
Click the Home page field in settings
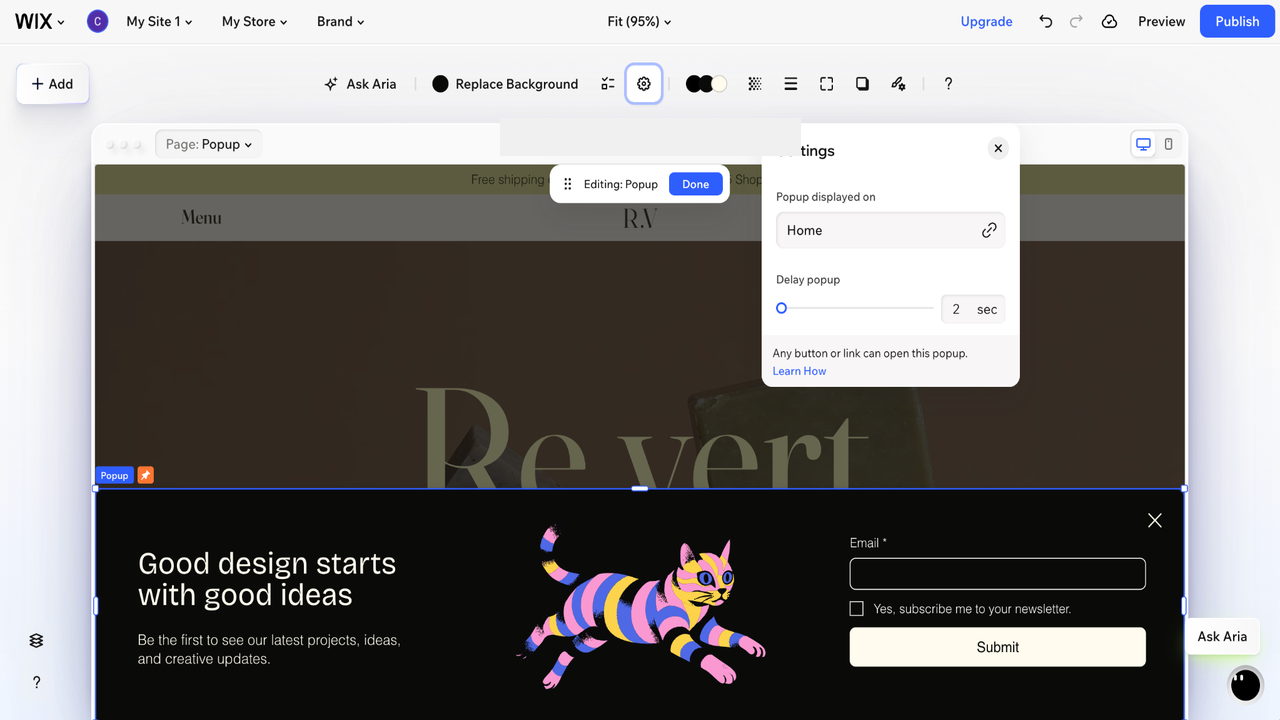coord(890,230)
